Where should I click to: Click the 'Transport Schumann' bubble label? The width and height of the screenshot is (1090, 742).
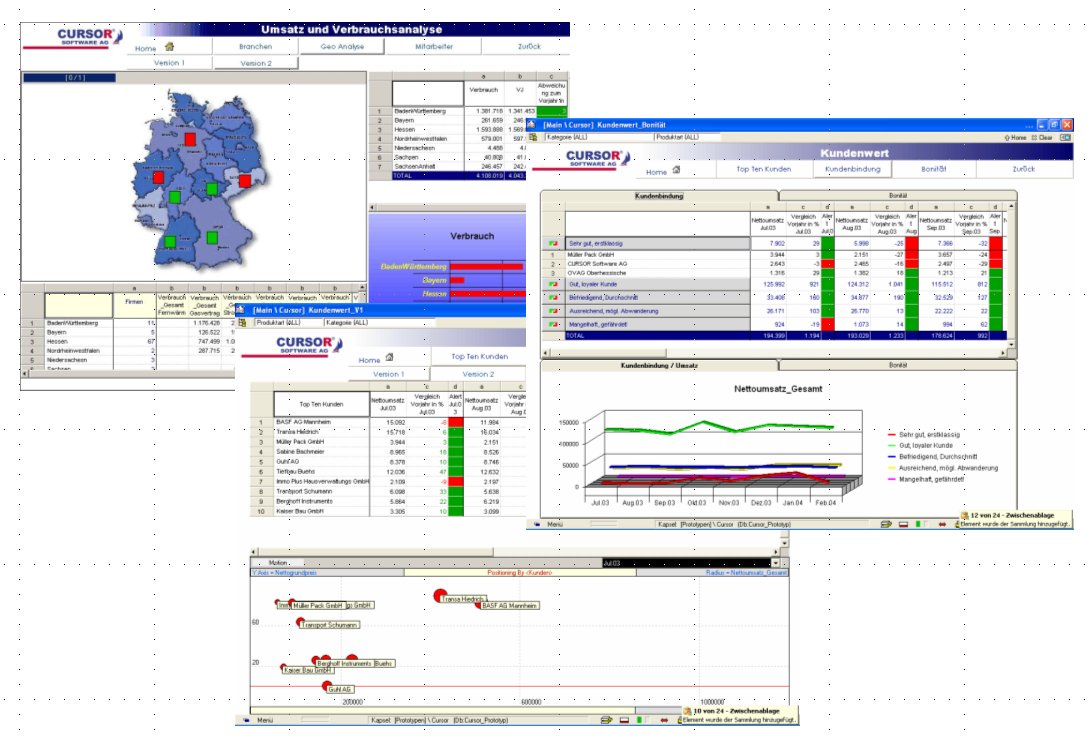coord(329,625)
